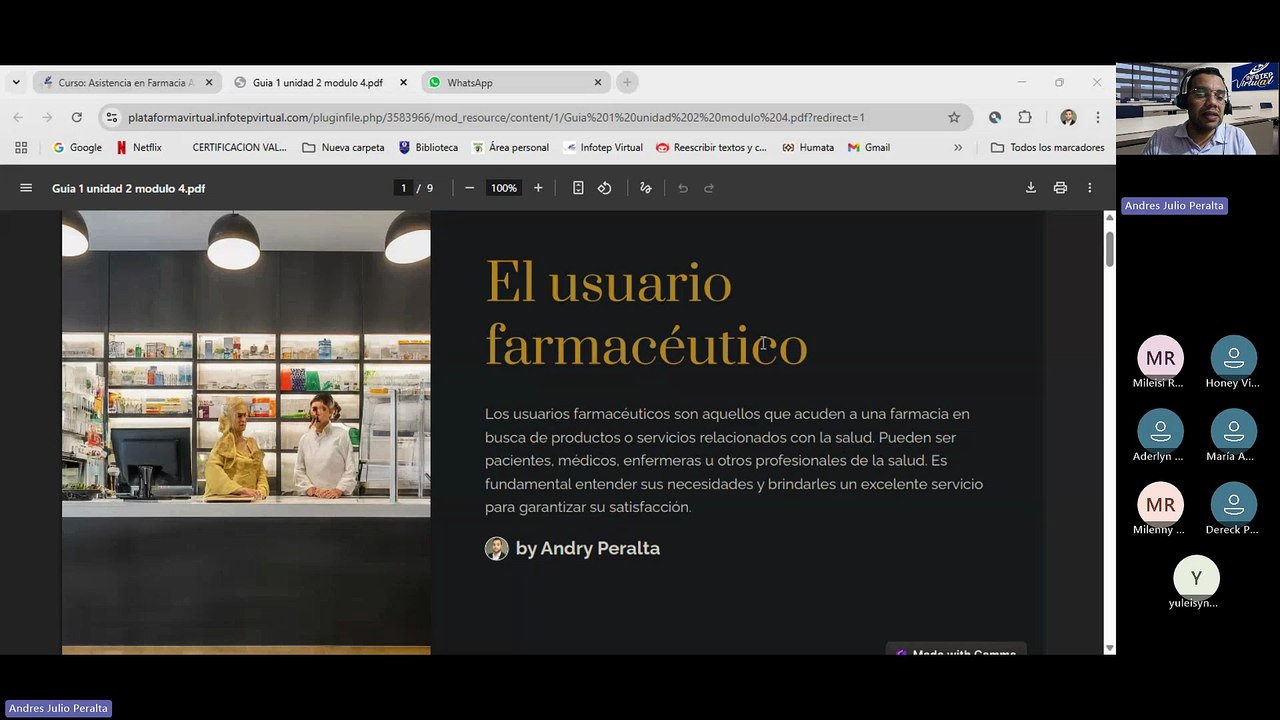
Task: Switch to Curso: Asistencia en Farmacia tab
Action: point(127,83)
